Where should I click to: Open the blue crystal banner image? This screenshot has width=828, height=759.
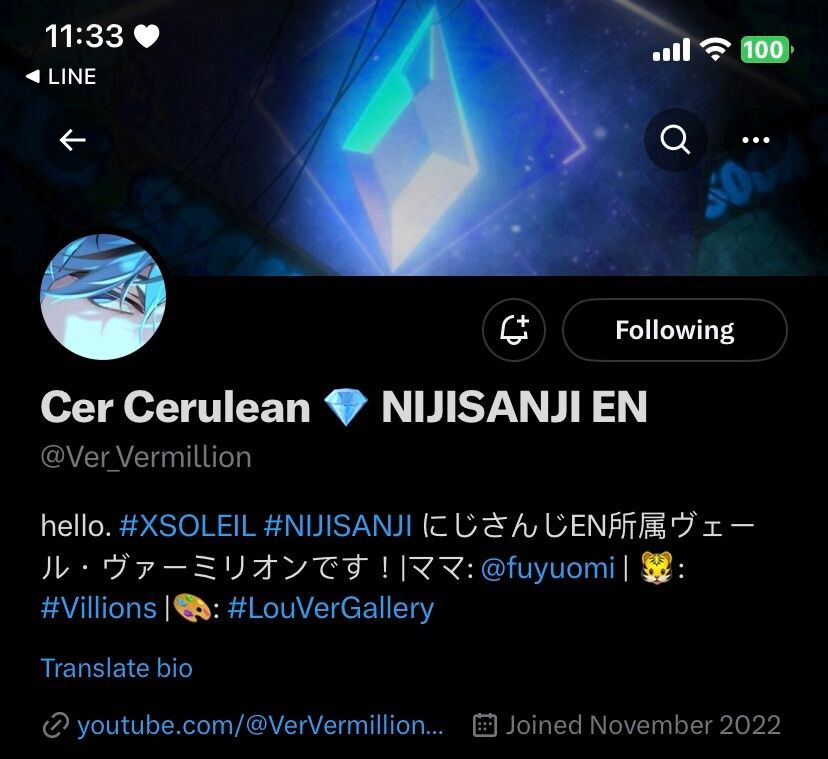point(414,137)
